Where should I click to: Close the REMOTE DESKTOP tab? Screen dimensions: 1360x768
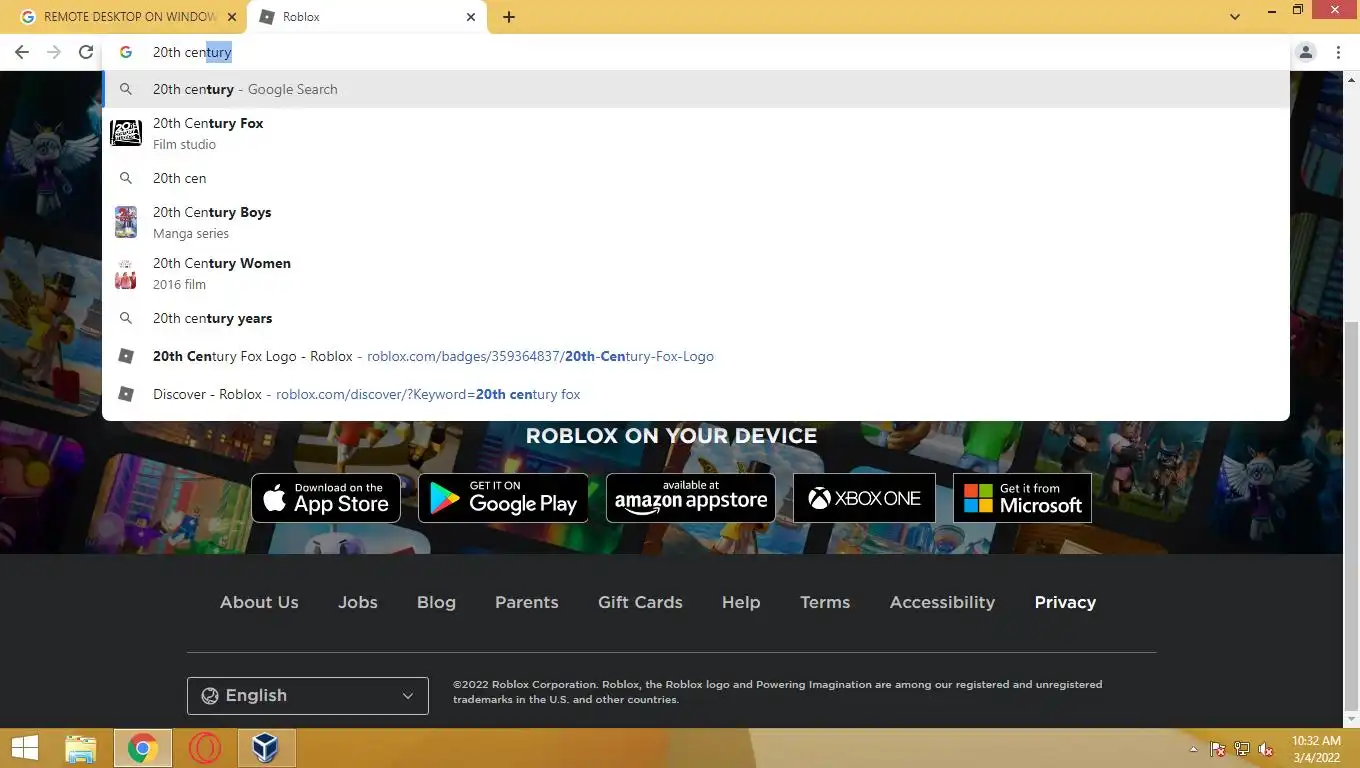coord(231,17)
